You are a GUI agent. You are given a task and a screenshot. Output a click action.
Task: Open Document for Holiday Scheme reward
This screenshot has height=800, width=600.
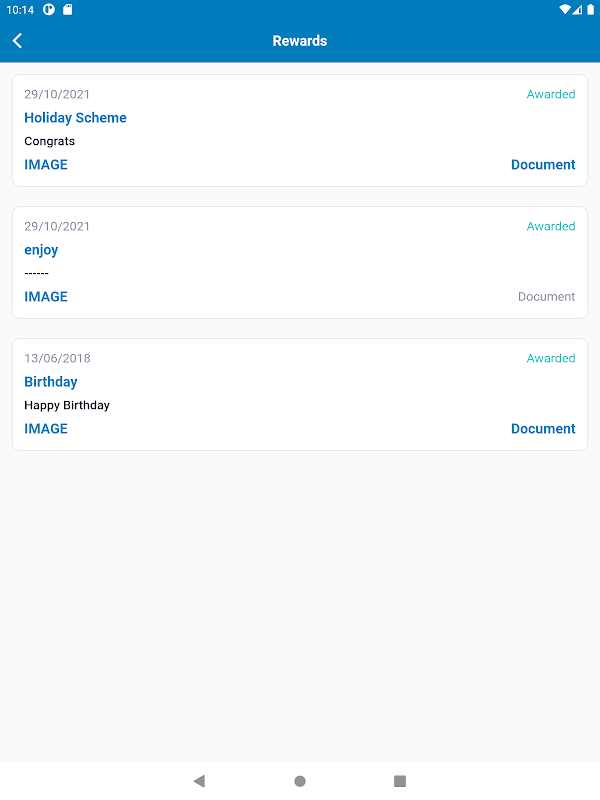pos(543,165)
